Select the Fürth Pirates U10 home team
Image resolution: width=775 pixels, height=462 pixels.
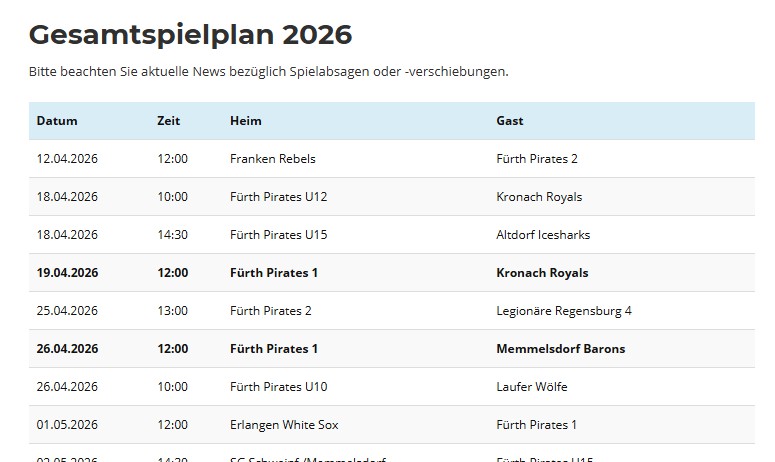(278, 387)
